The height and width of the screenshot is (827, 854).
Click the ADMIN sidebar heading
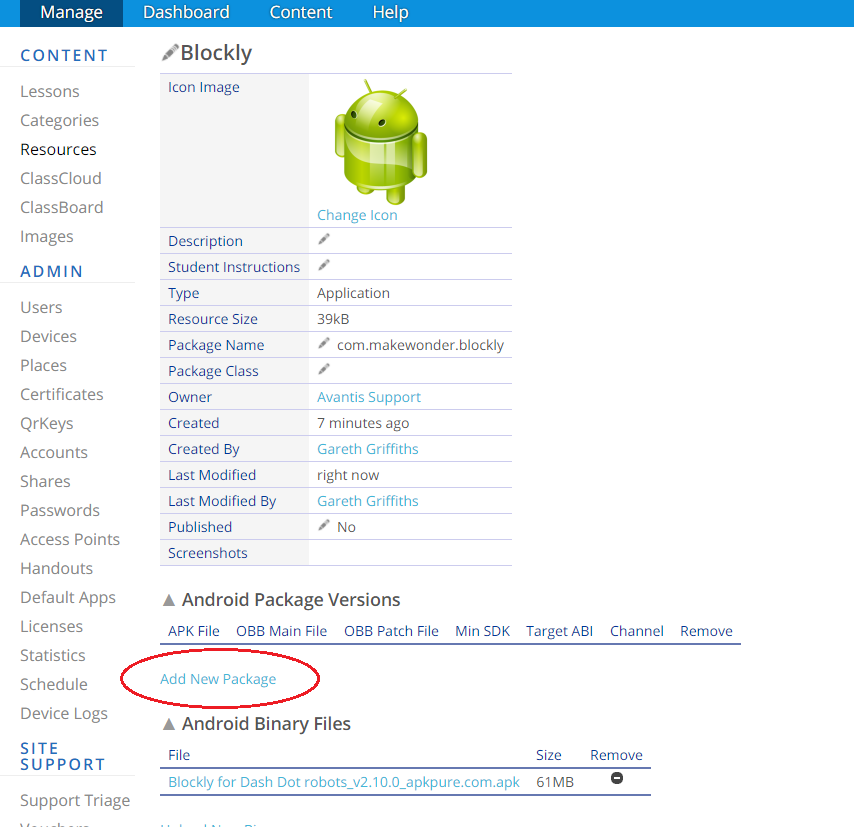click(51, 271)
